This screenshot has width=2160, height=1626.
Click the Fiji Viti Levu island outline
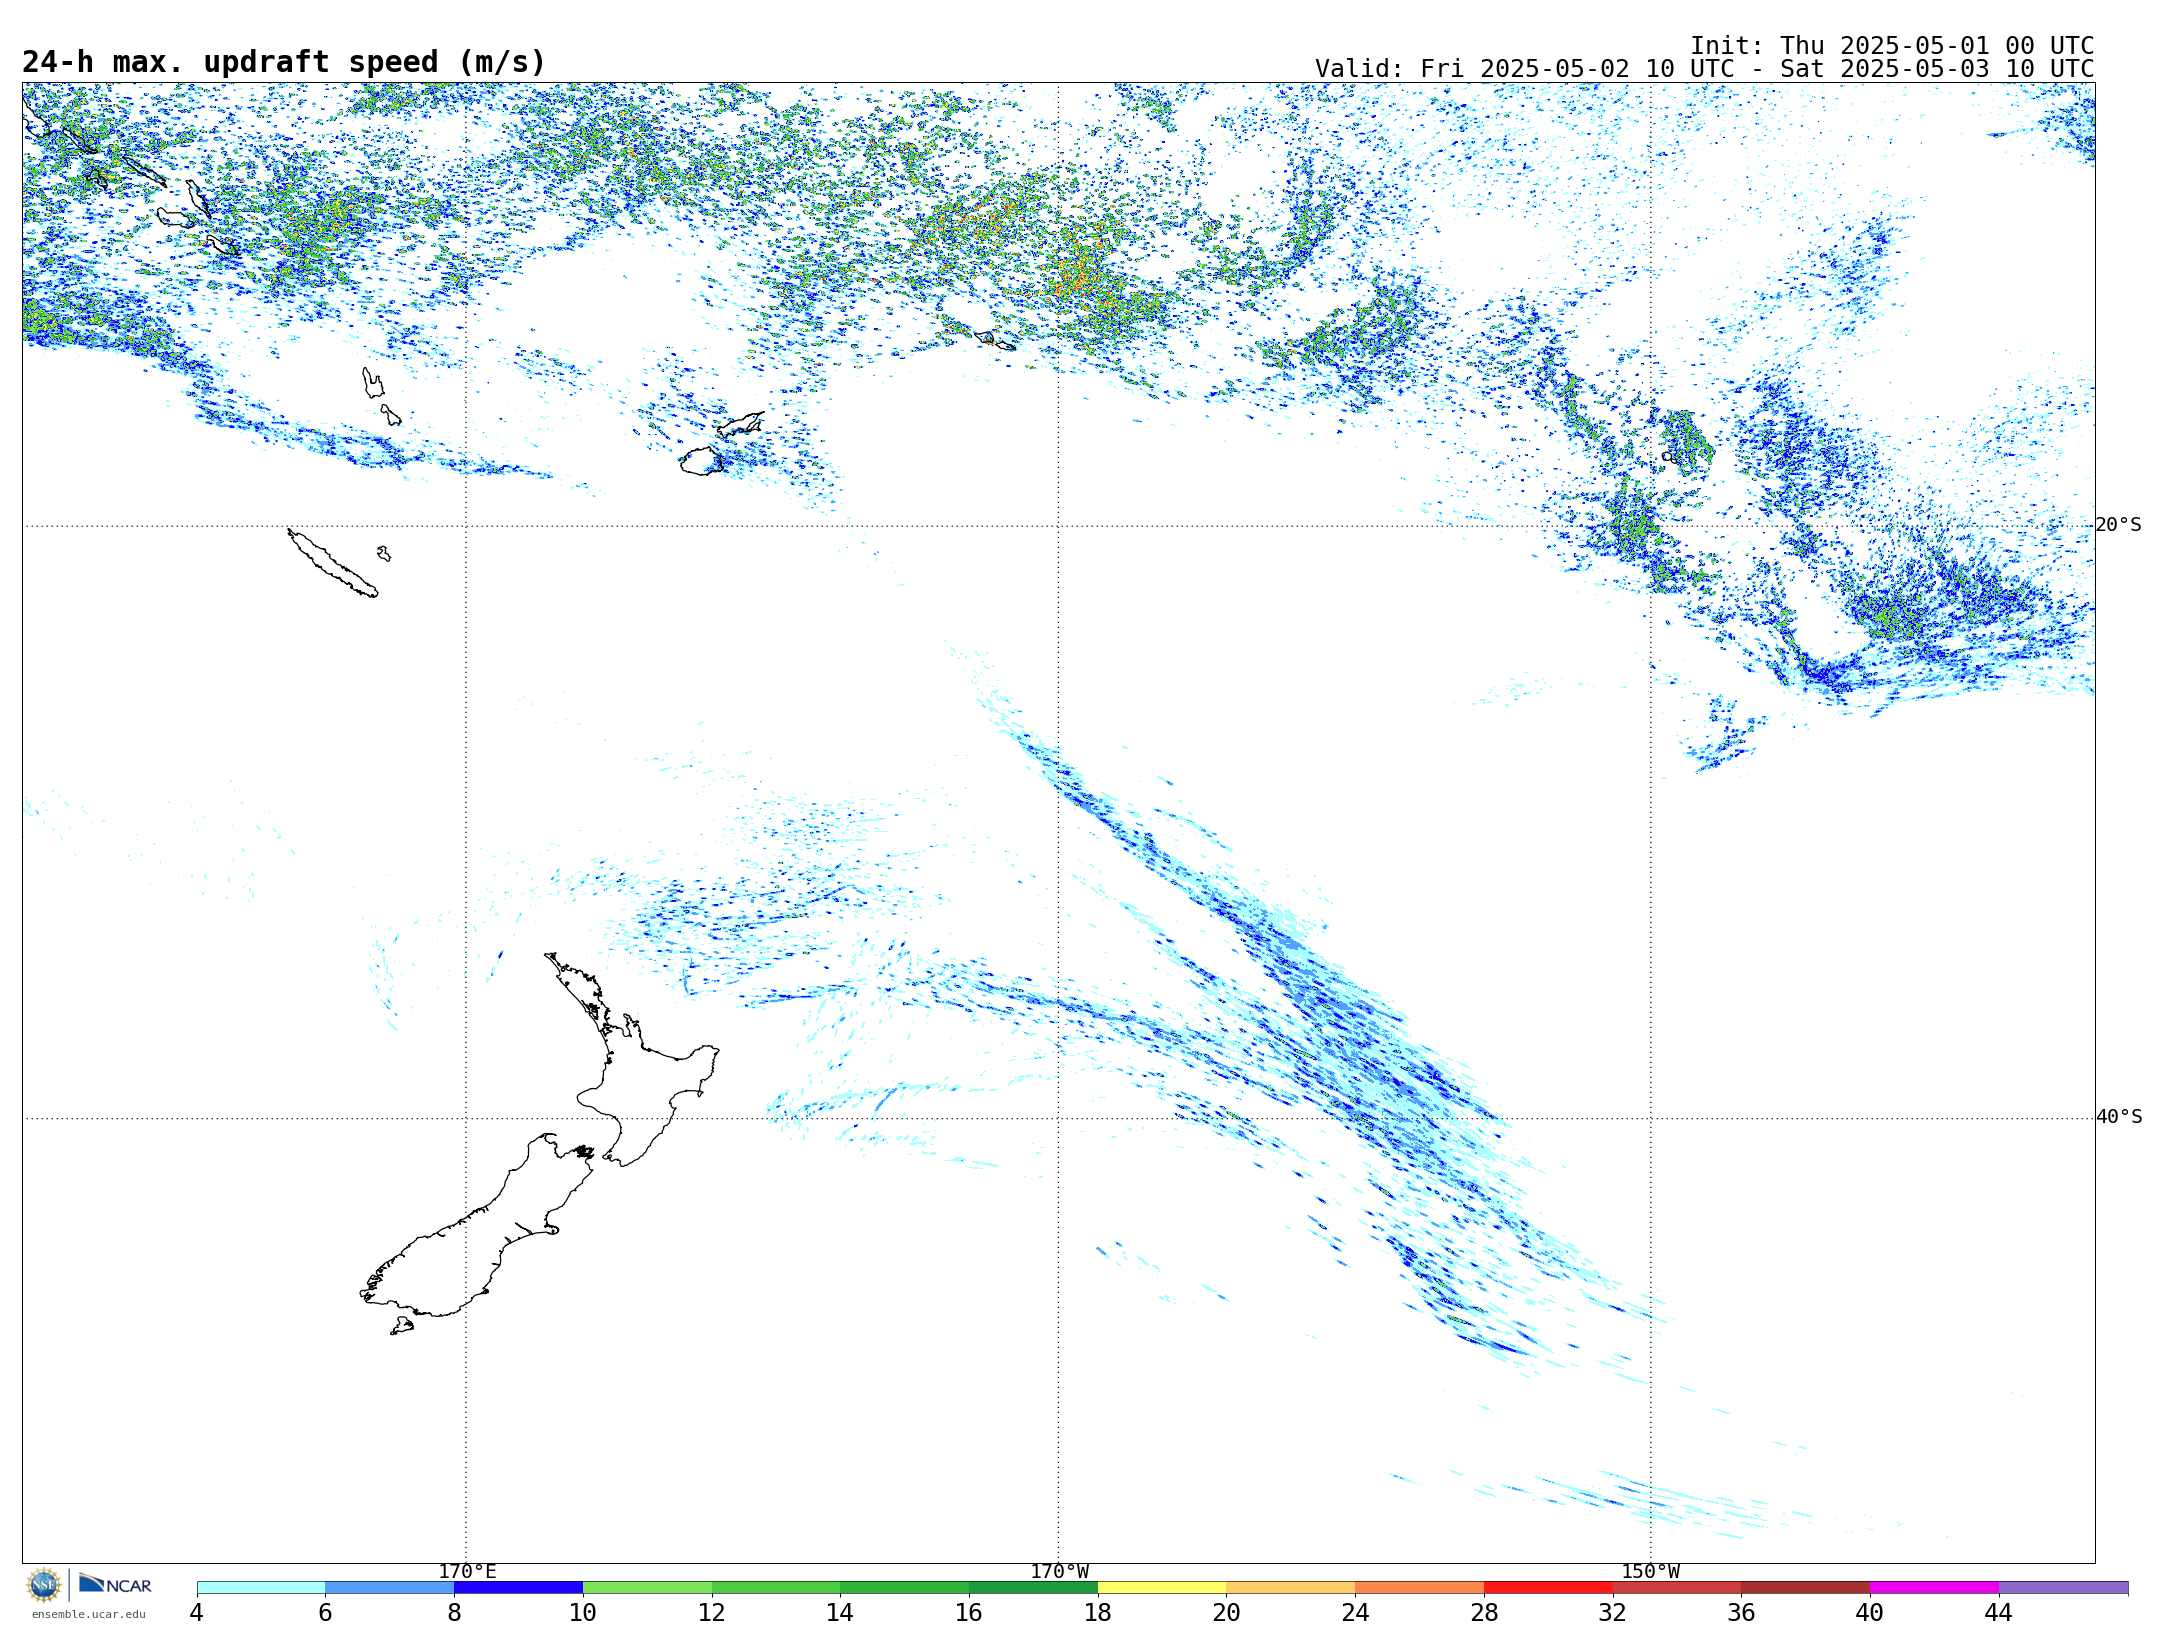[x=700, y=462]
